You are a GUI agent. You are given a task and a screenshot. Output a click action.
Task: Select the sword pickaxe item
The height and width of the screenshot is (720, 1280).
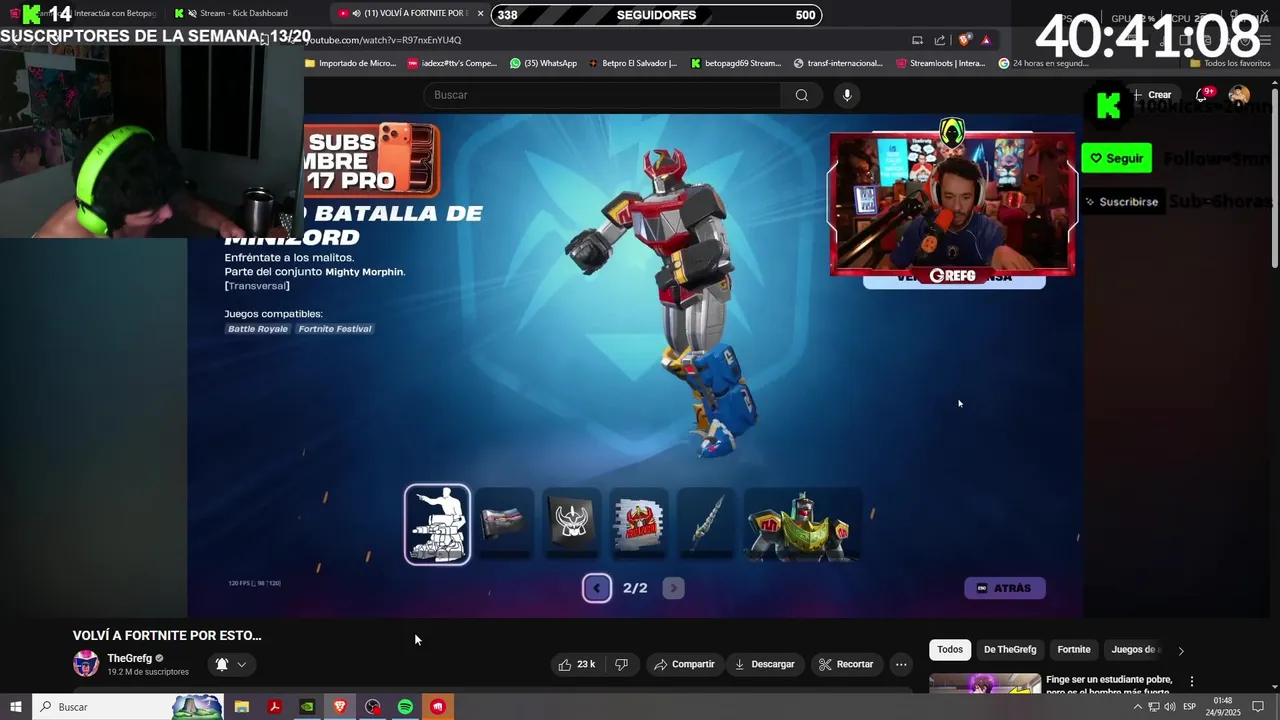click(707, 525)
